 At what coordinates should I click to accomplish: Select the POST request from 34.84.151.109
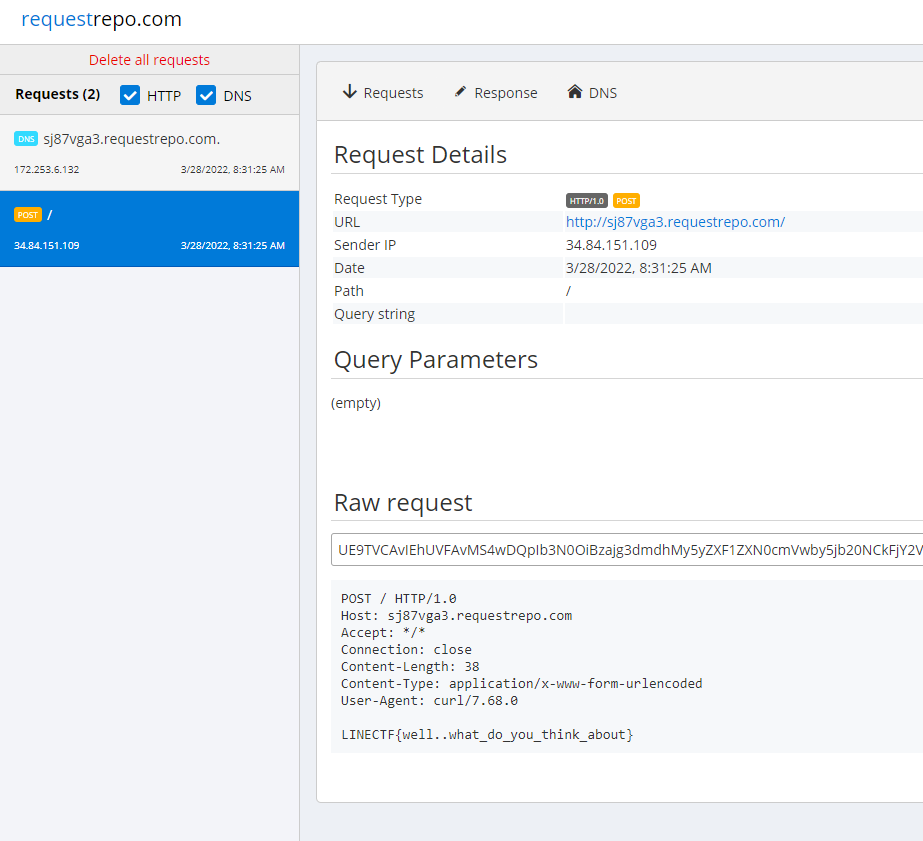[x=149, y=229]
